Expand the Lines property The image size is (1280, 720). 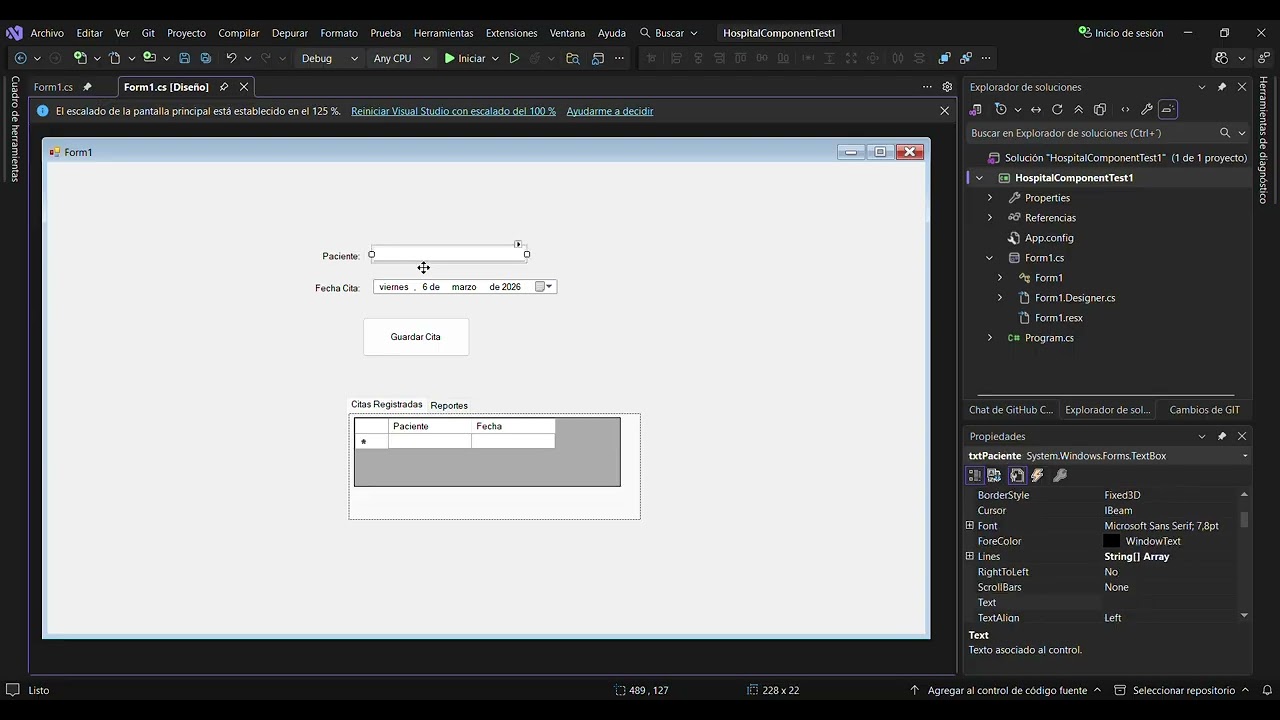pos(969,556)
